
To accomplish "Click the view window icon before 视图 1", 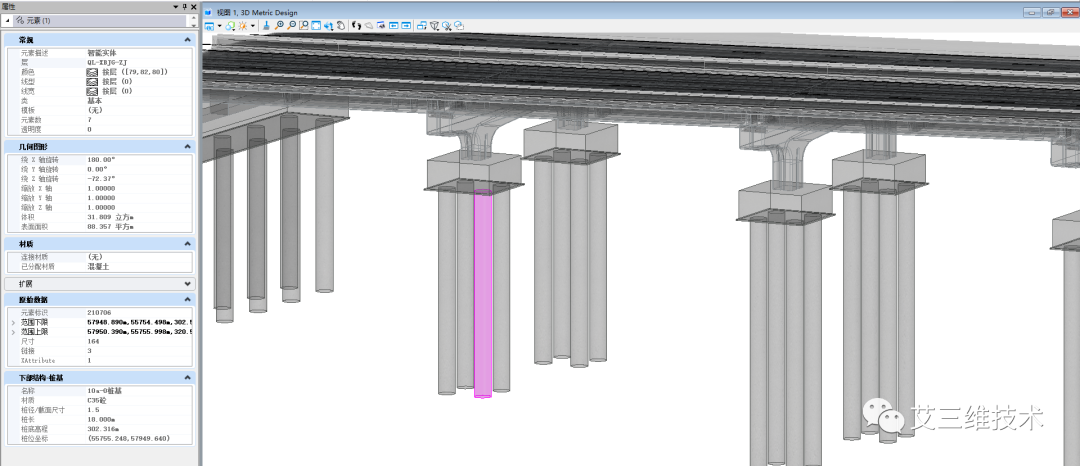I will [209, 12].
